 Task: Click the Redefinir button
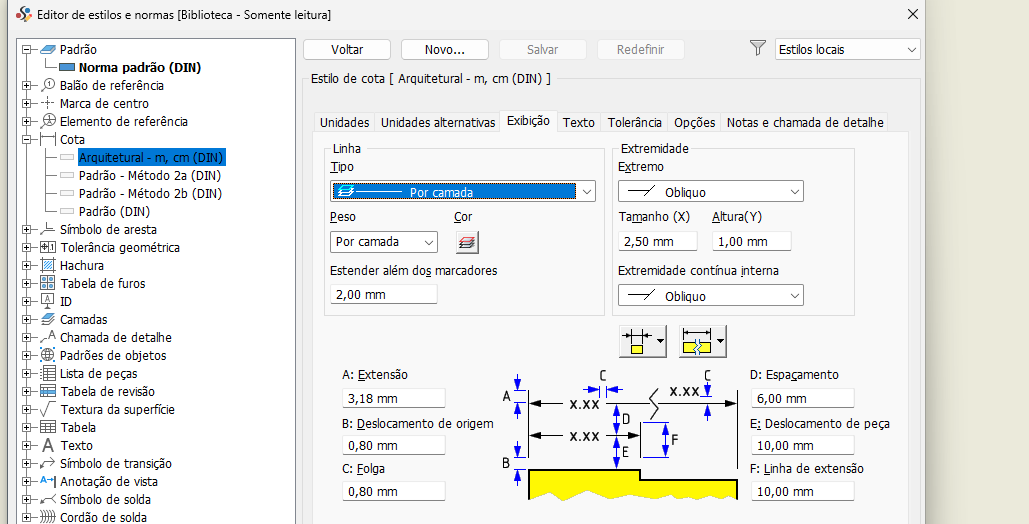[640, 49]
